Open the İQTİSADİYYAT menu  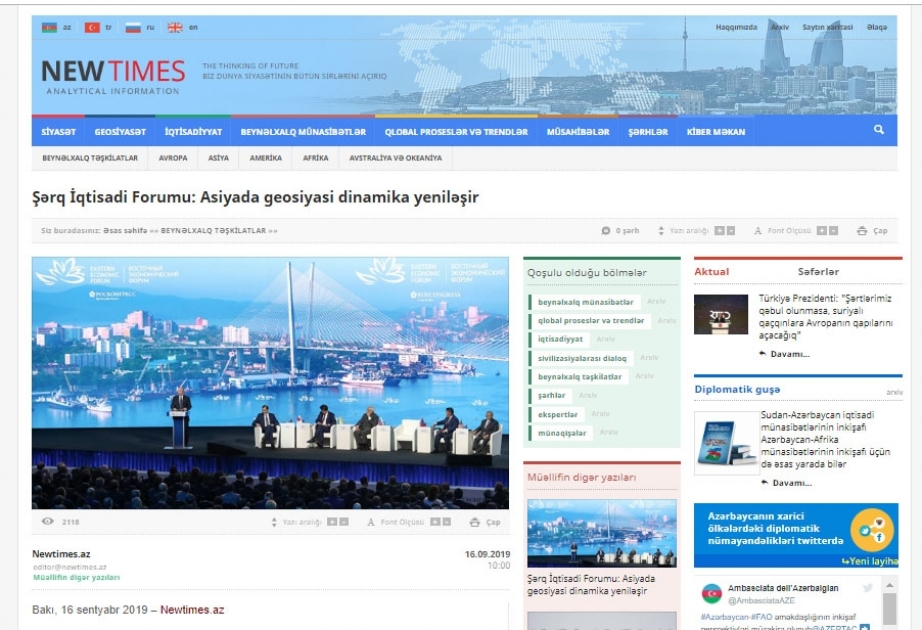click(193, 132)
